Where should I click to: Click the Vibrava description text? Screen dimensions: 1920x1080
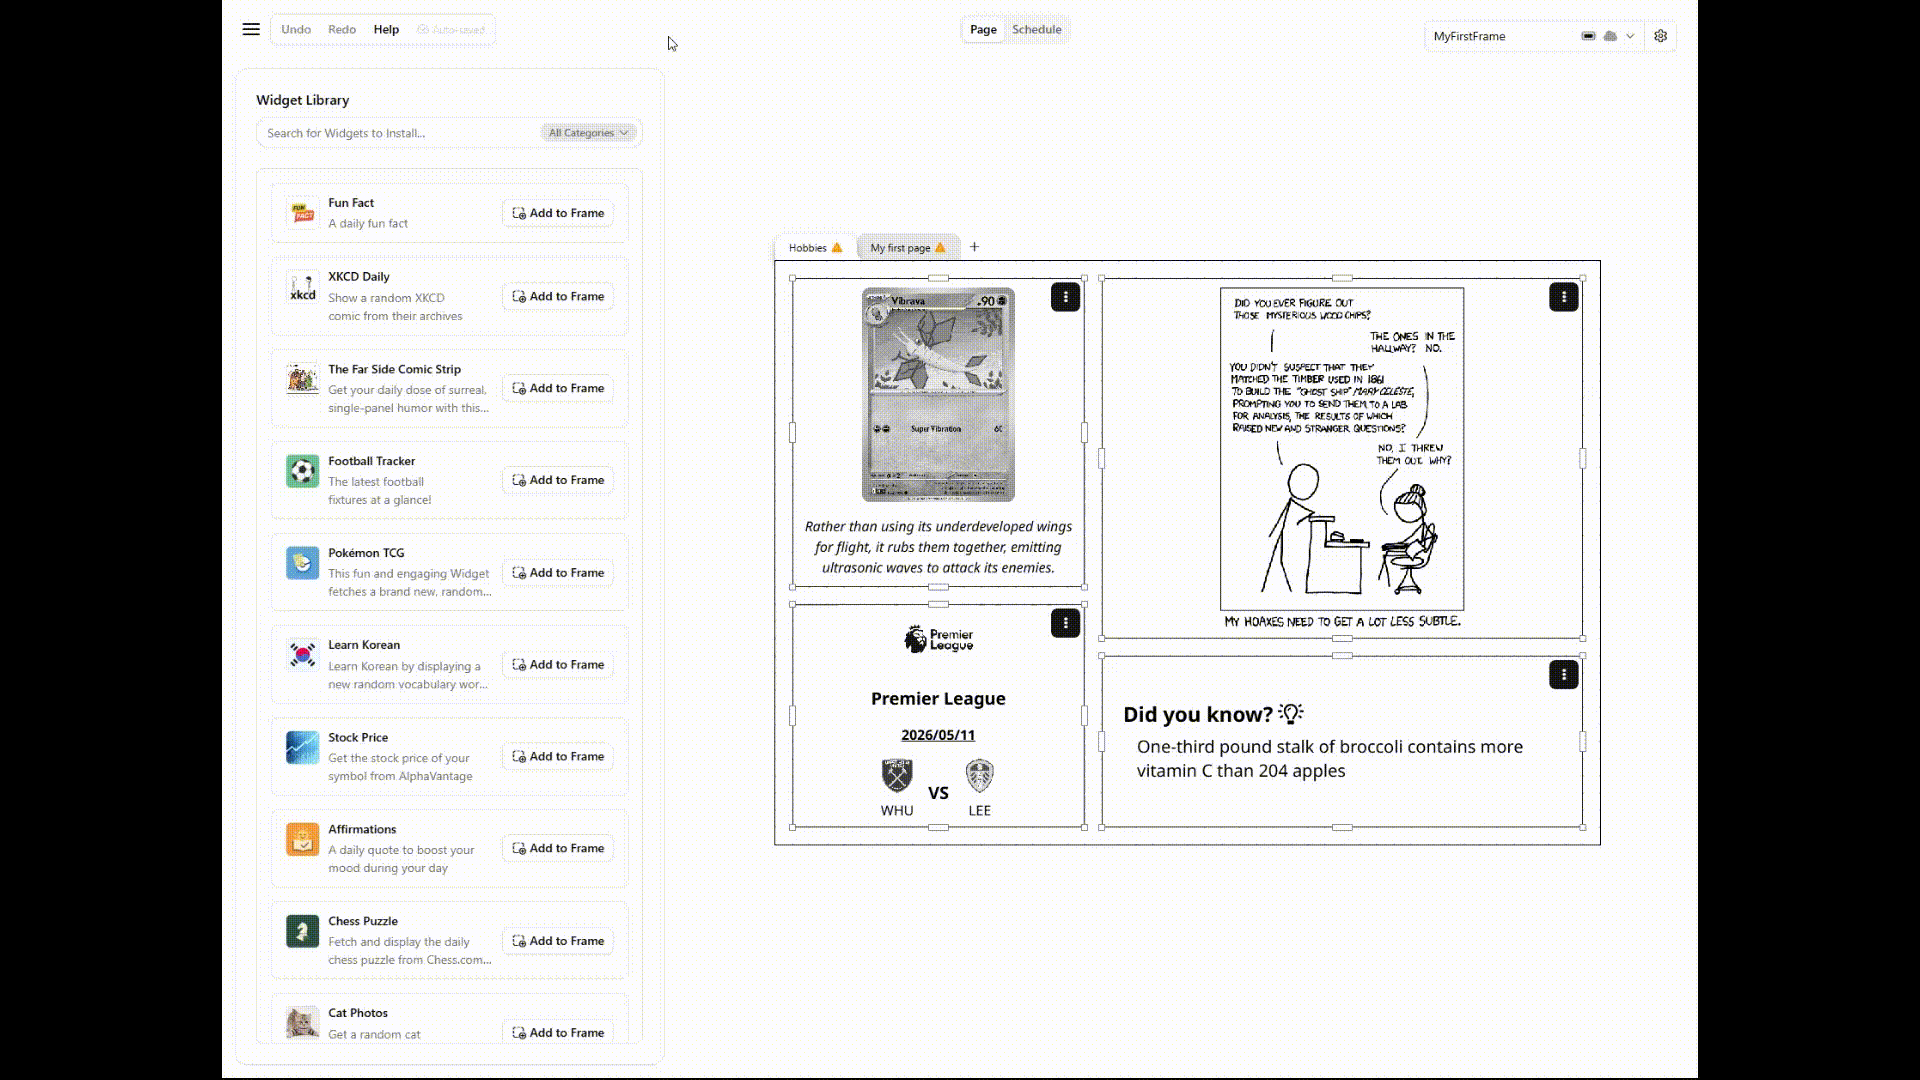[x=938, y=547]
